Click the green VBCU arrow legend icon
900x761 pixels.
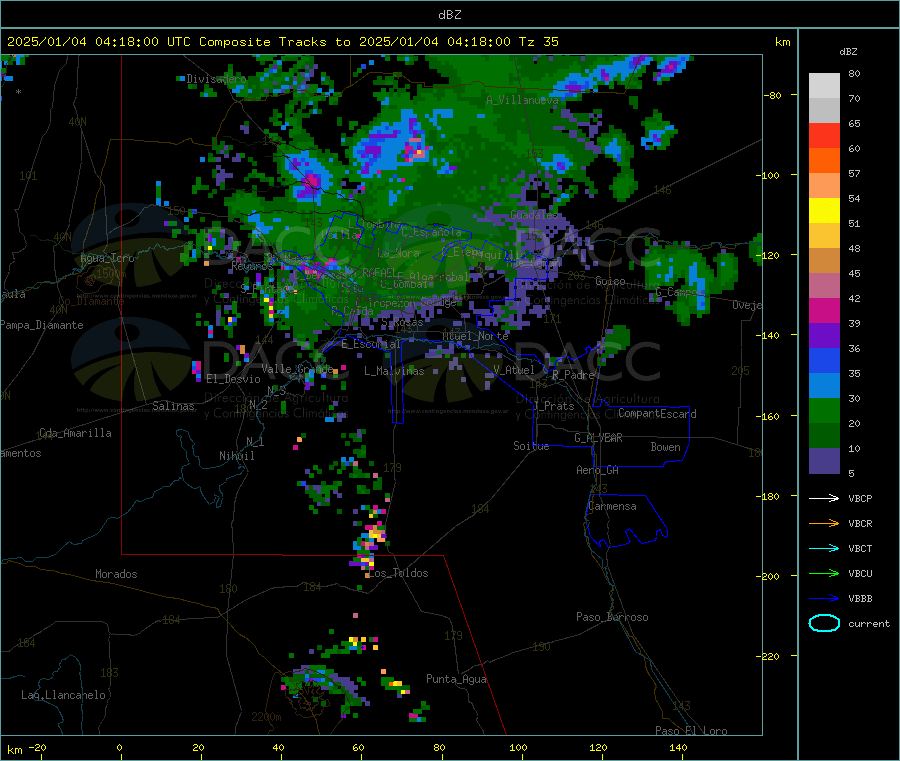pyautogui.click(x=824, y=573)
